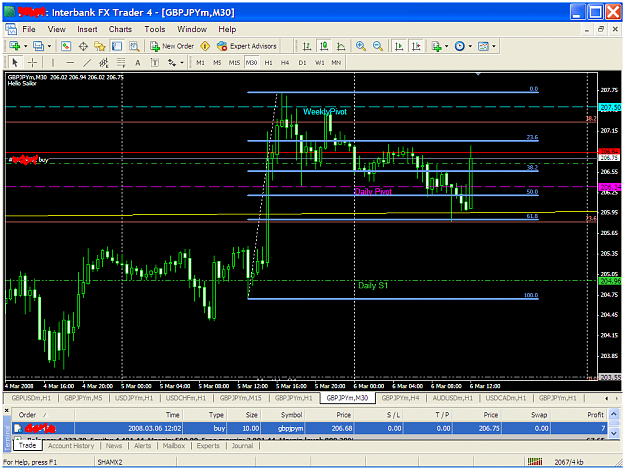Open the Window menu
This screenshot has width=625, height=470.
pyautogui.click(x=192, y=29)
